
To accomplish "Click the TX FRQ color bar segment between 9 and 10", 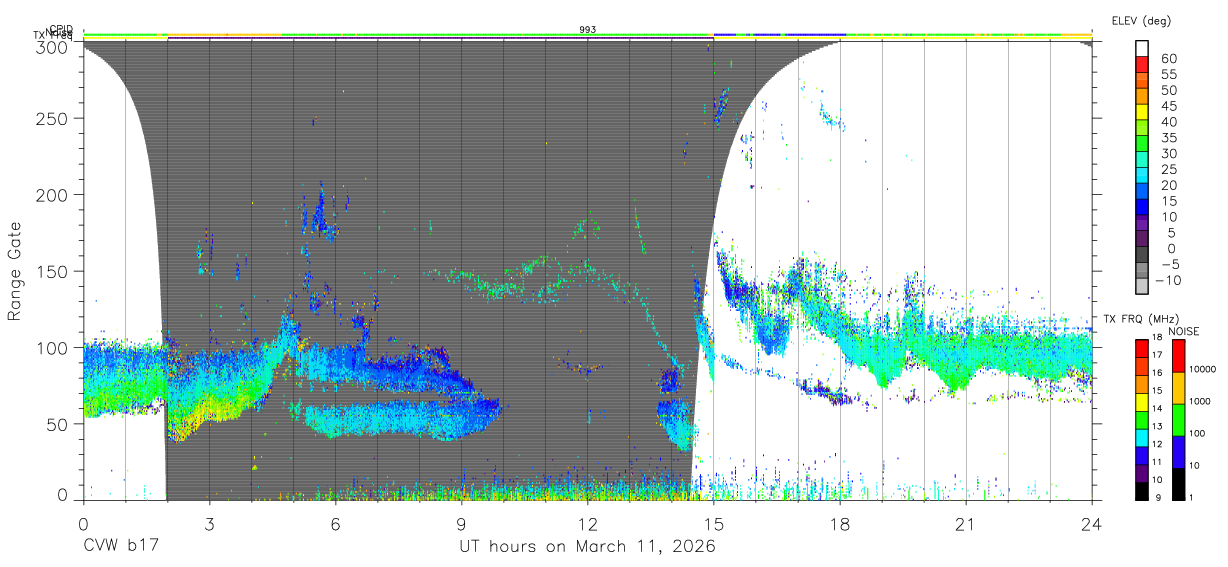I will (1142, 490).
